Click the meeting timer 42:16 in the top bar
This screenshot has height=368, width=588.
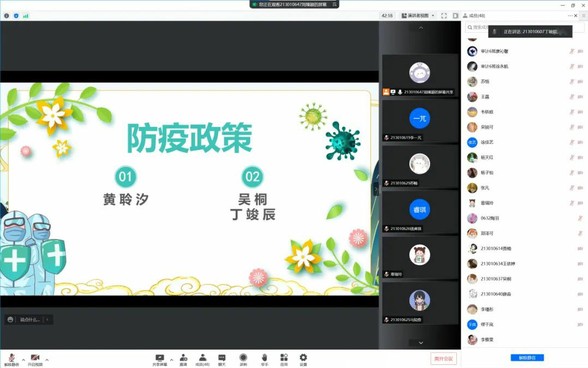click(x=387, y=15)
